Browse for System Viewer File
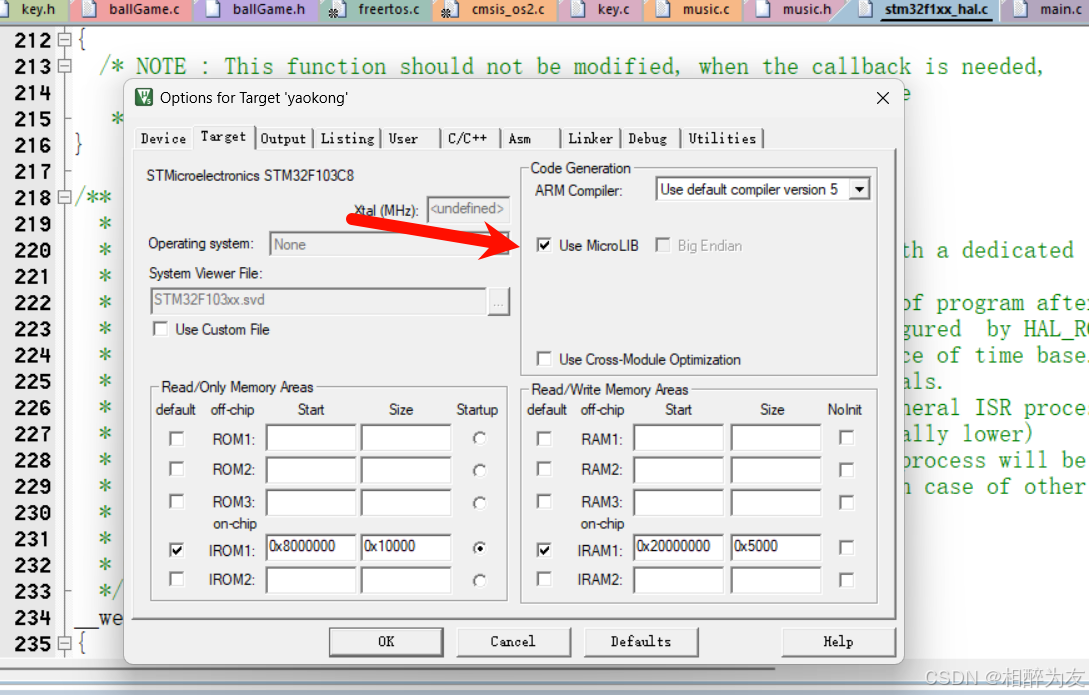 [x=499, y=301]
